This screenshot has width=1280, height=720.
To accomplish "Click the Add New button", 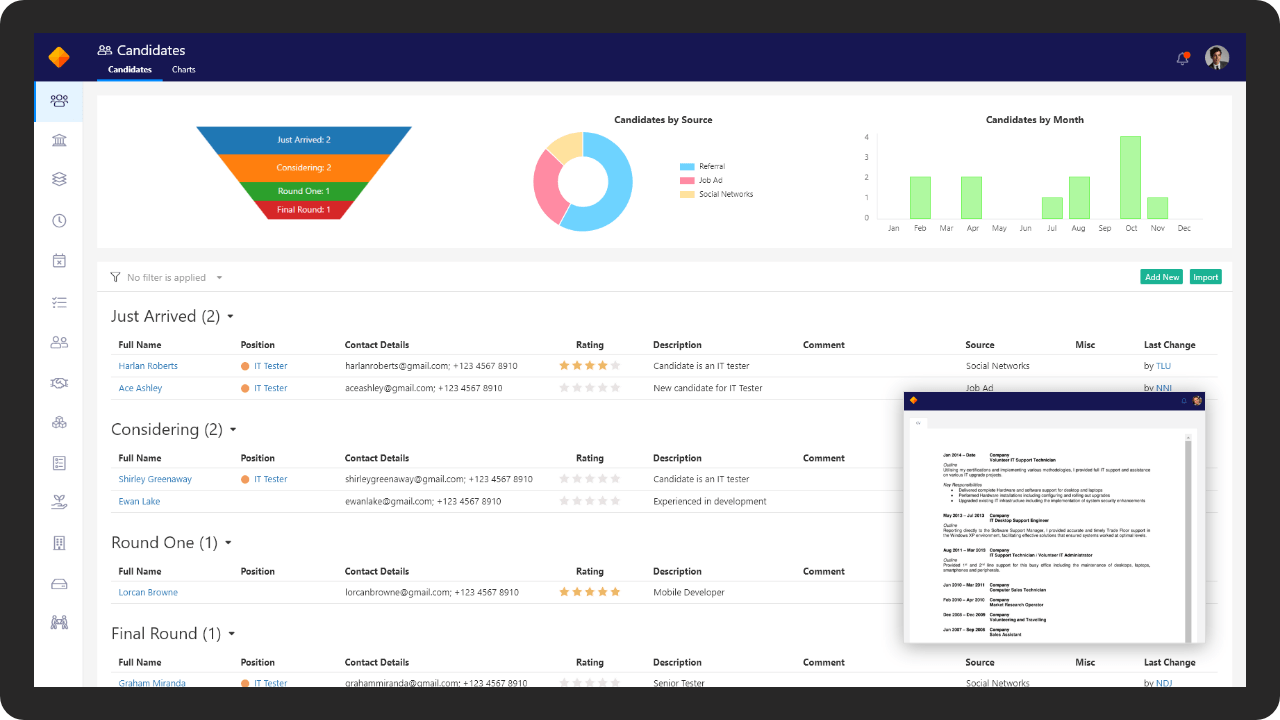I will [1161, 277].
